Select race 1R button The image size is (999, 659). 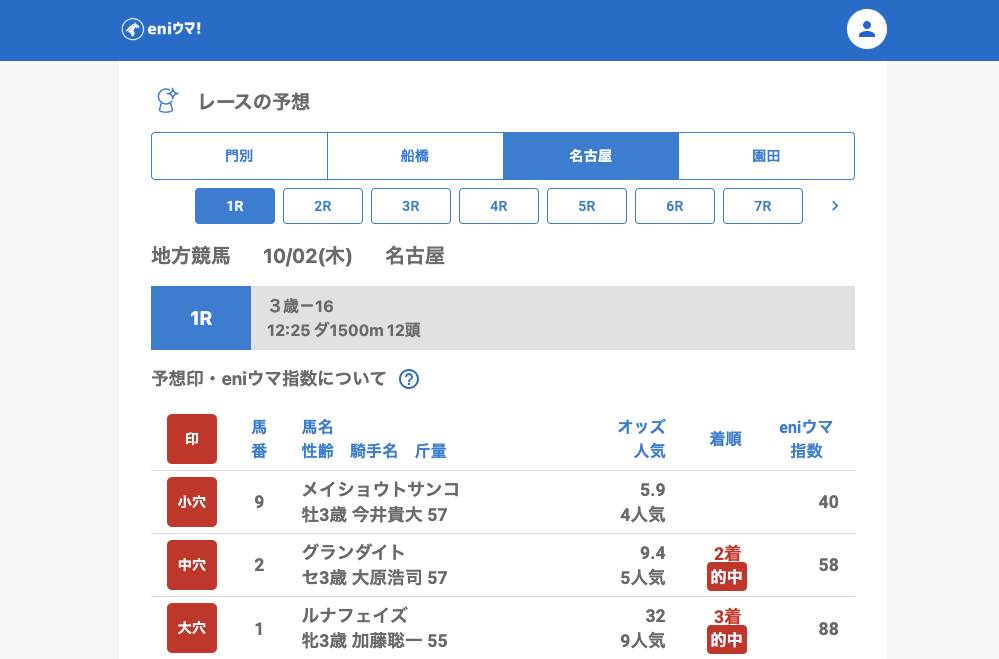click(235, 206)
